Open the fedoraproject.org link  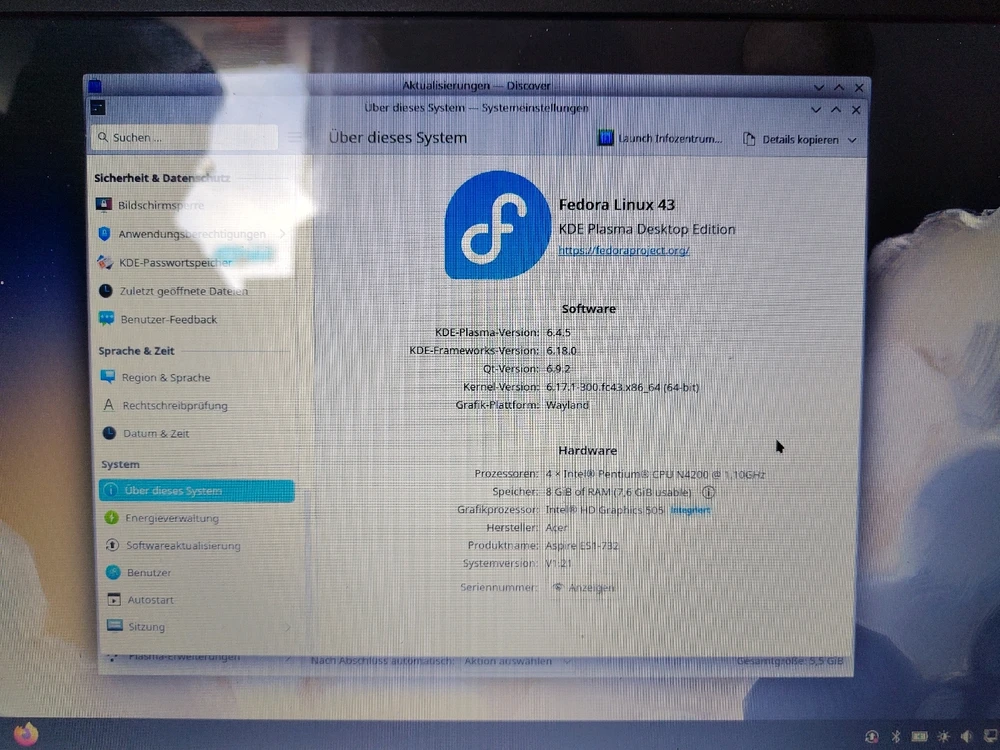(623, 250)
